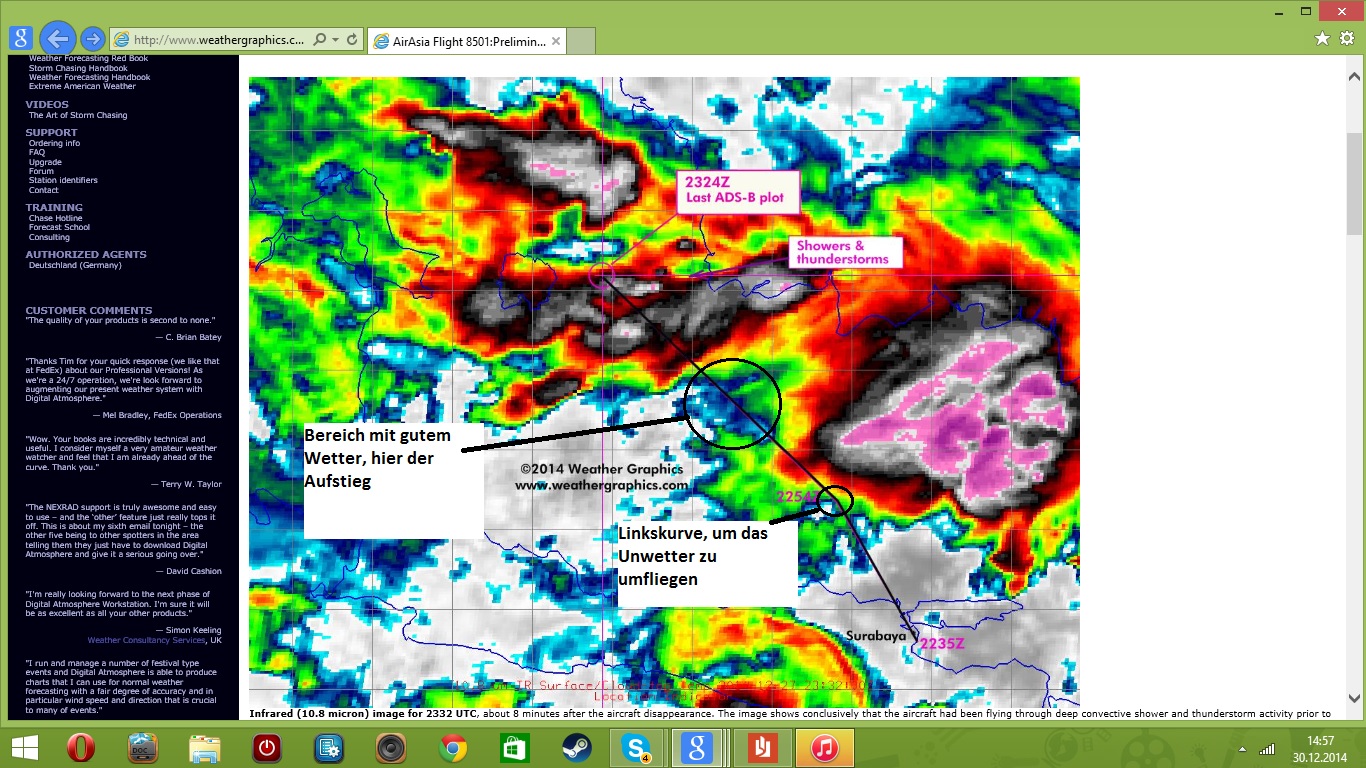
Task: Open the speaker app taskbar icon
Action: pos(390,748)
